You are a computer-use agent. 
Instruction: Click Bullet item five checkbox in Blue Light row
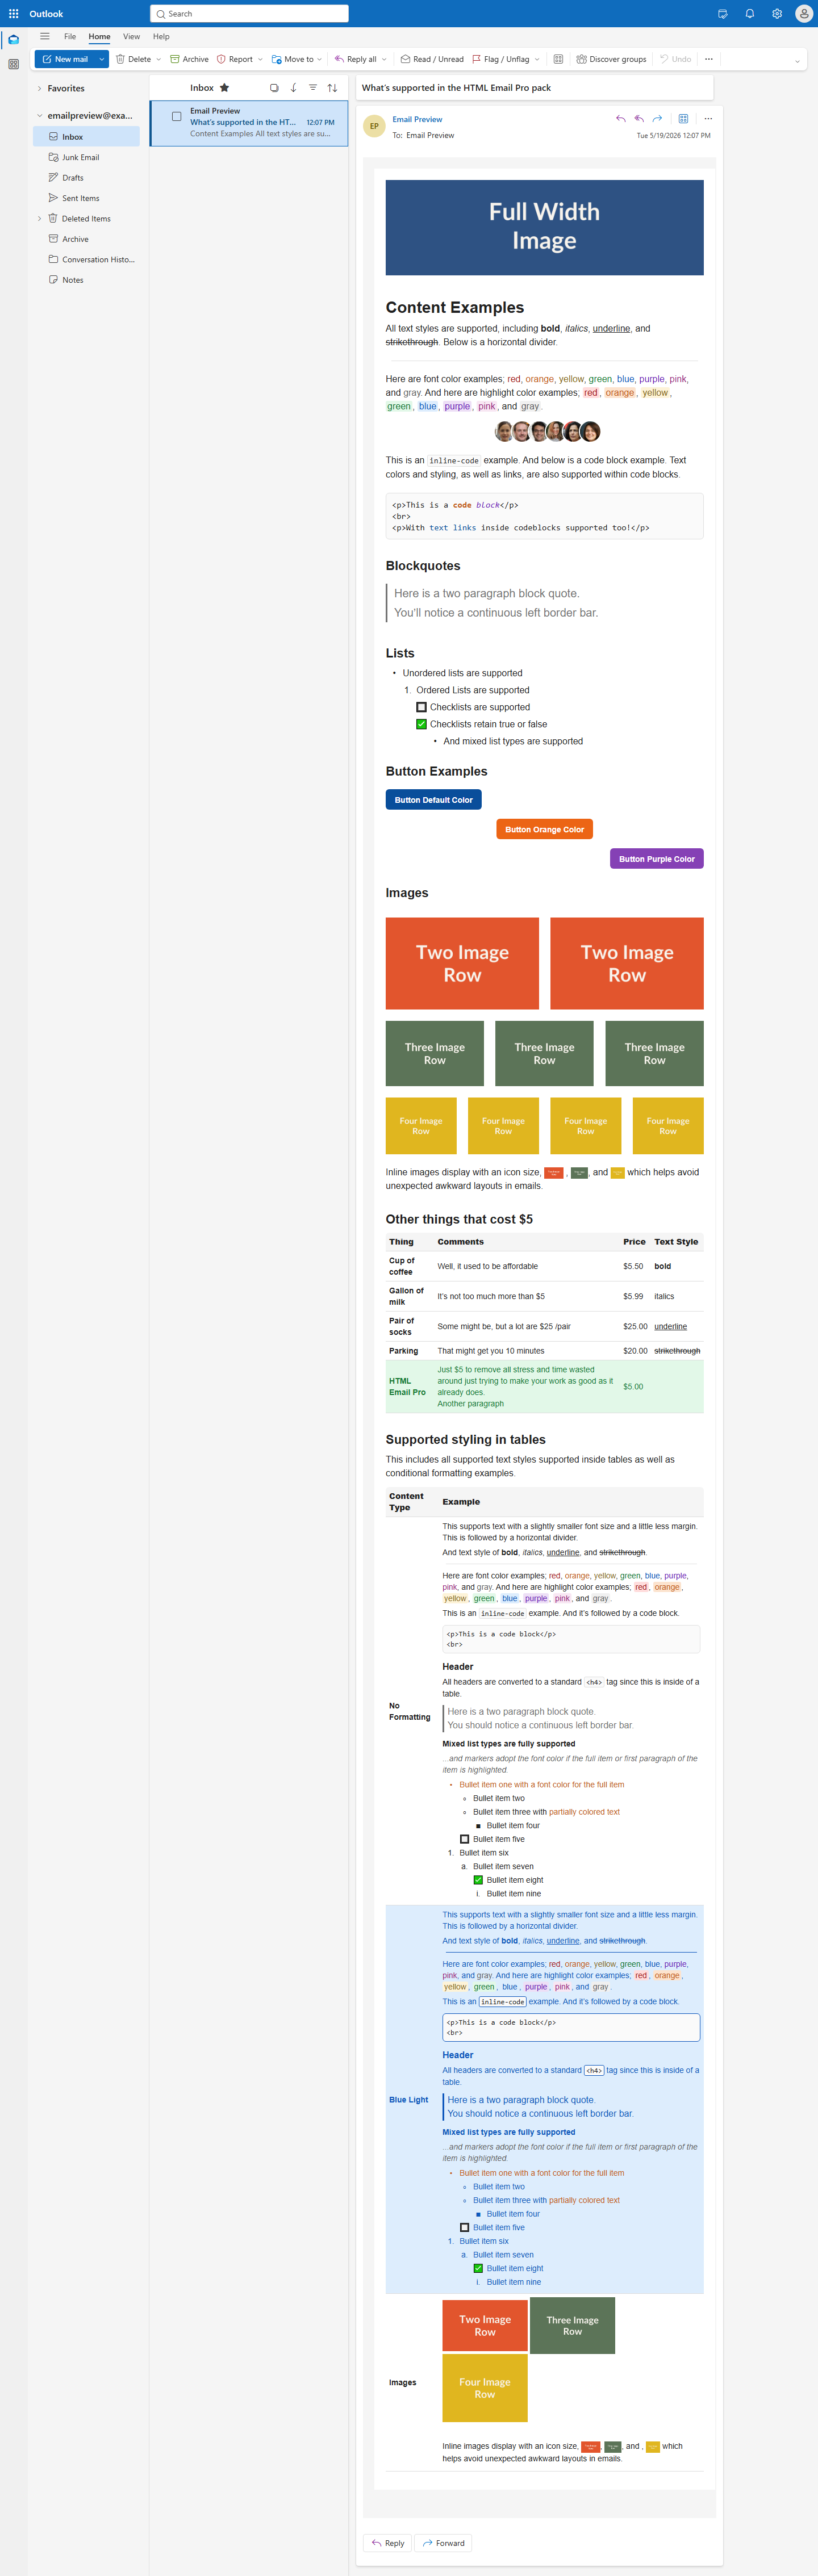(x=464, y=2227)
